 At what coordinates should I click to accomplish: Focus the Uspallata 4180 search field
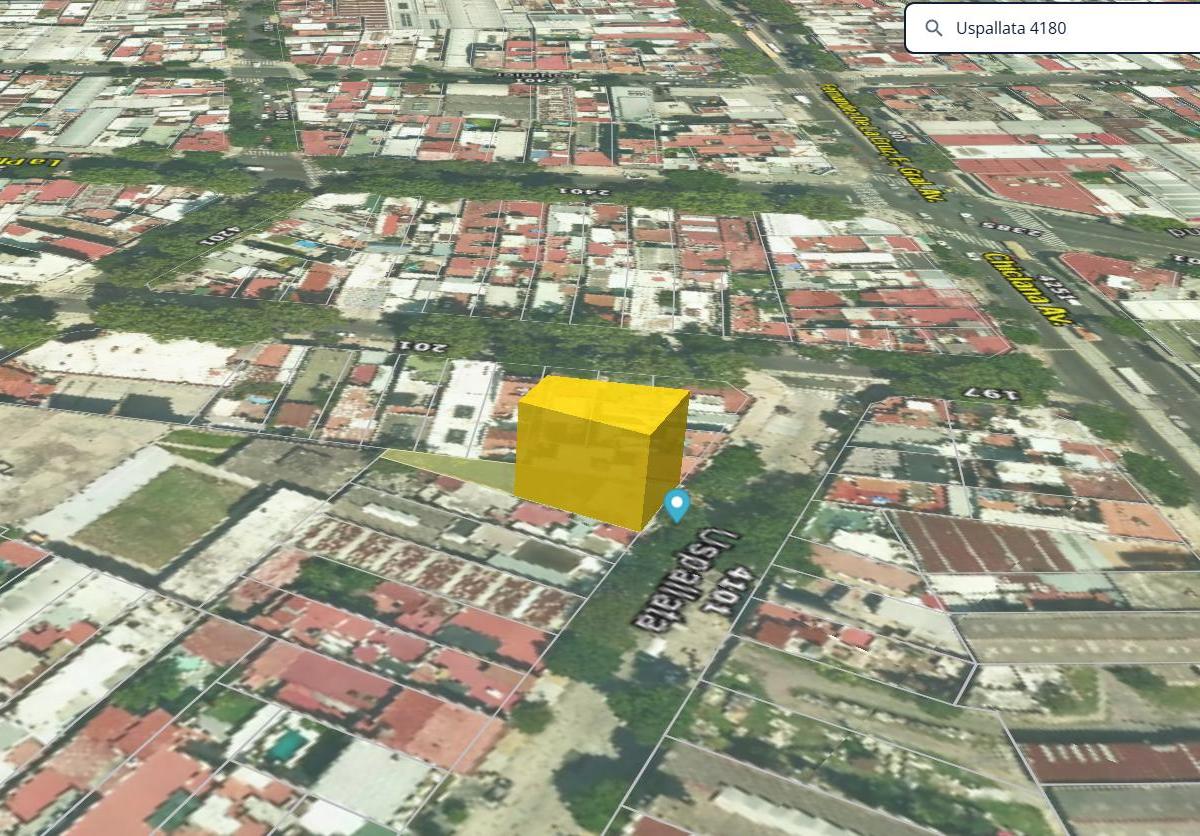pyautogui.click(x=1054, y=28)
